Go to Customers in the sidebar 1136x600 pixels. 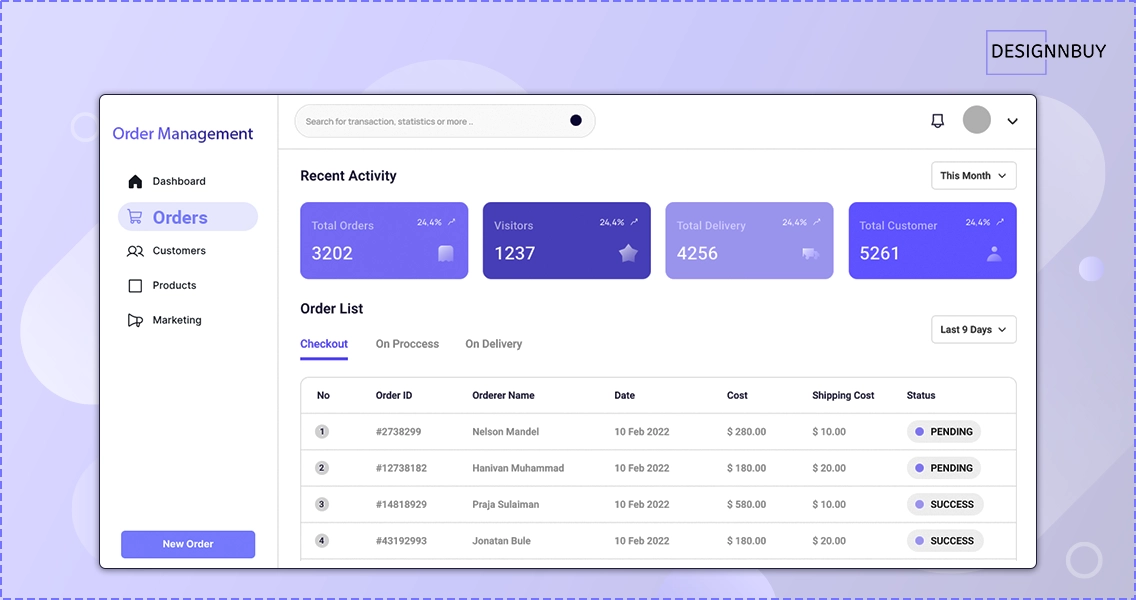coord(179,251)
